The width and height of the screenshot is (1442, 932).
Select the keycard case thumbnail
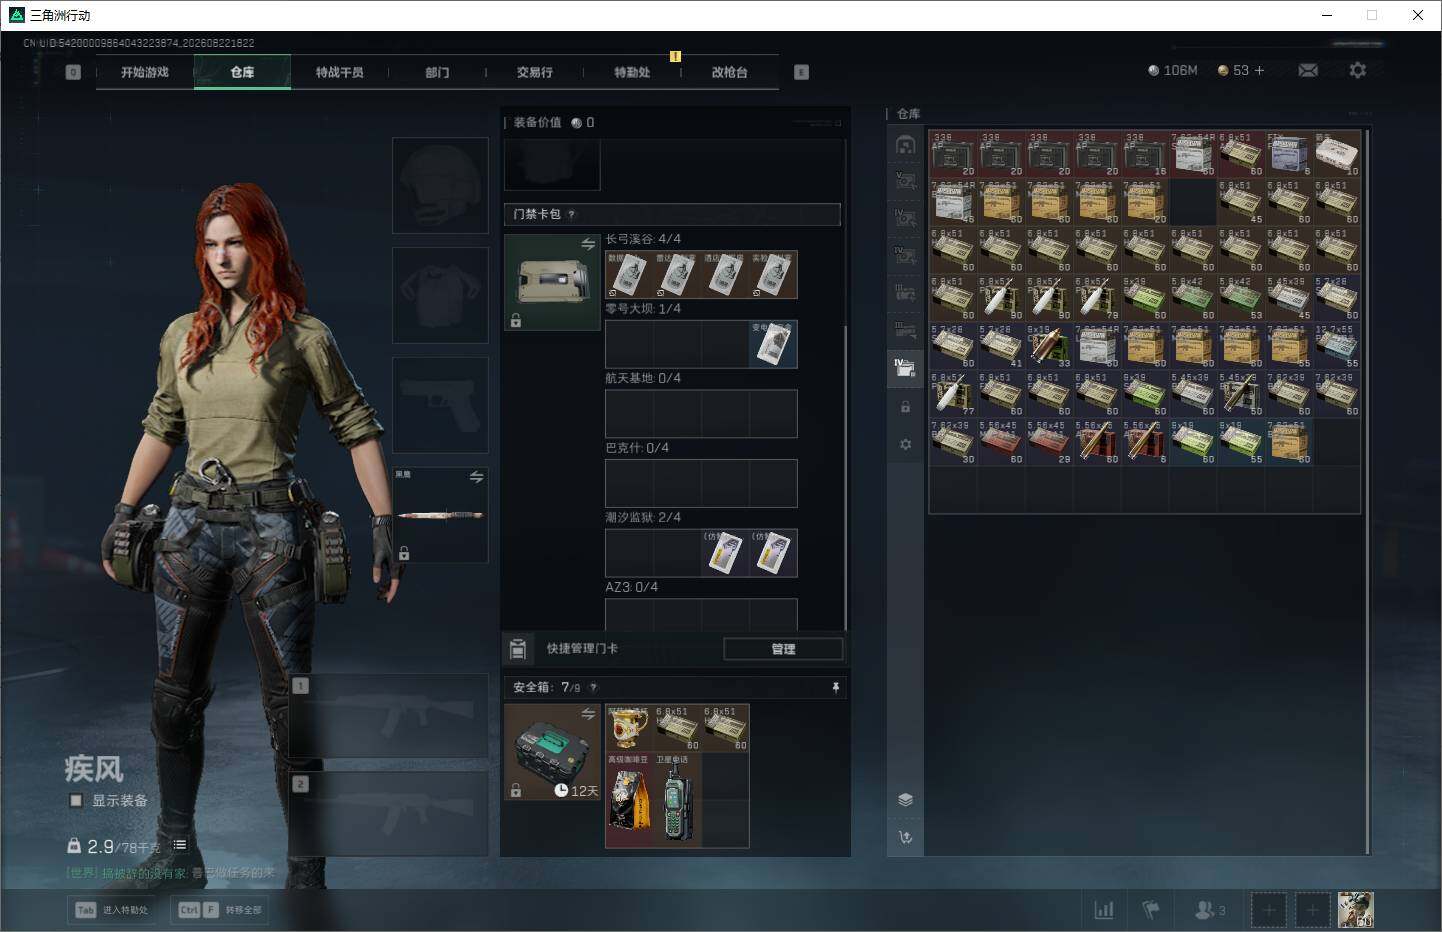pos(552,282)
